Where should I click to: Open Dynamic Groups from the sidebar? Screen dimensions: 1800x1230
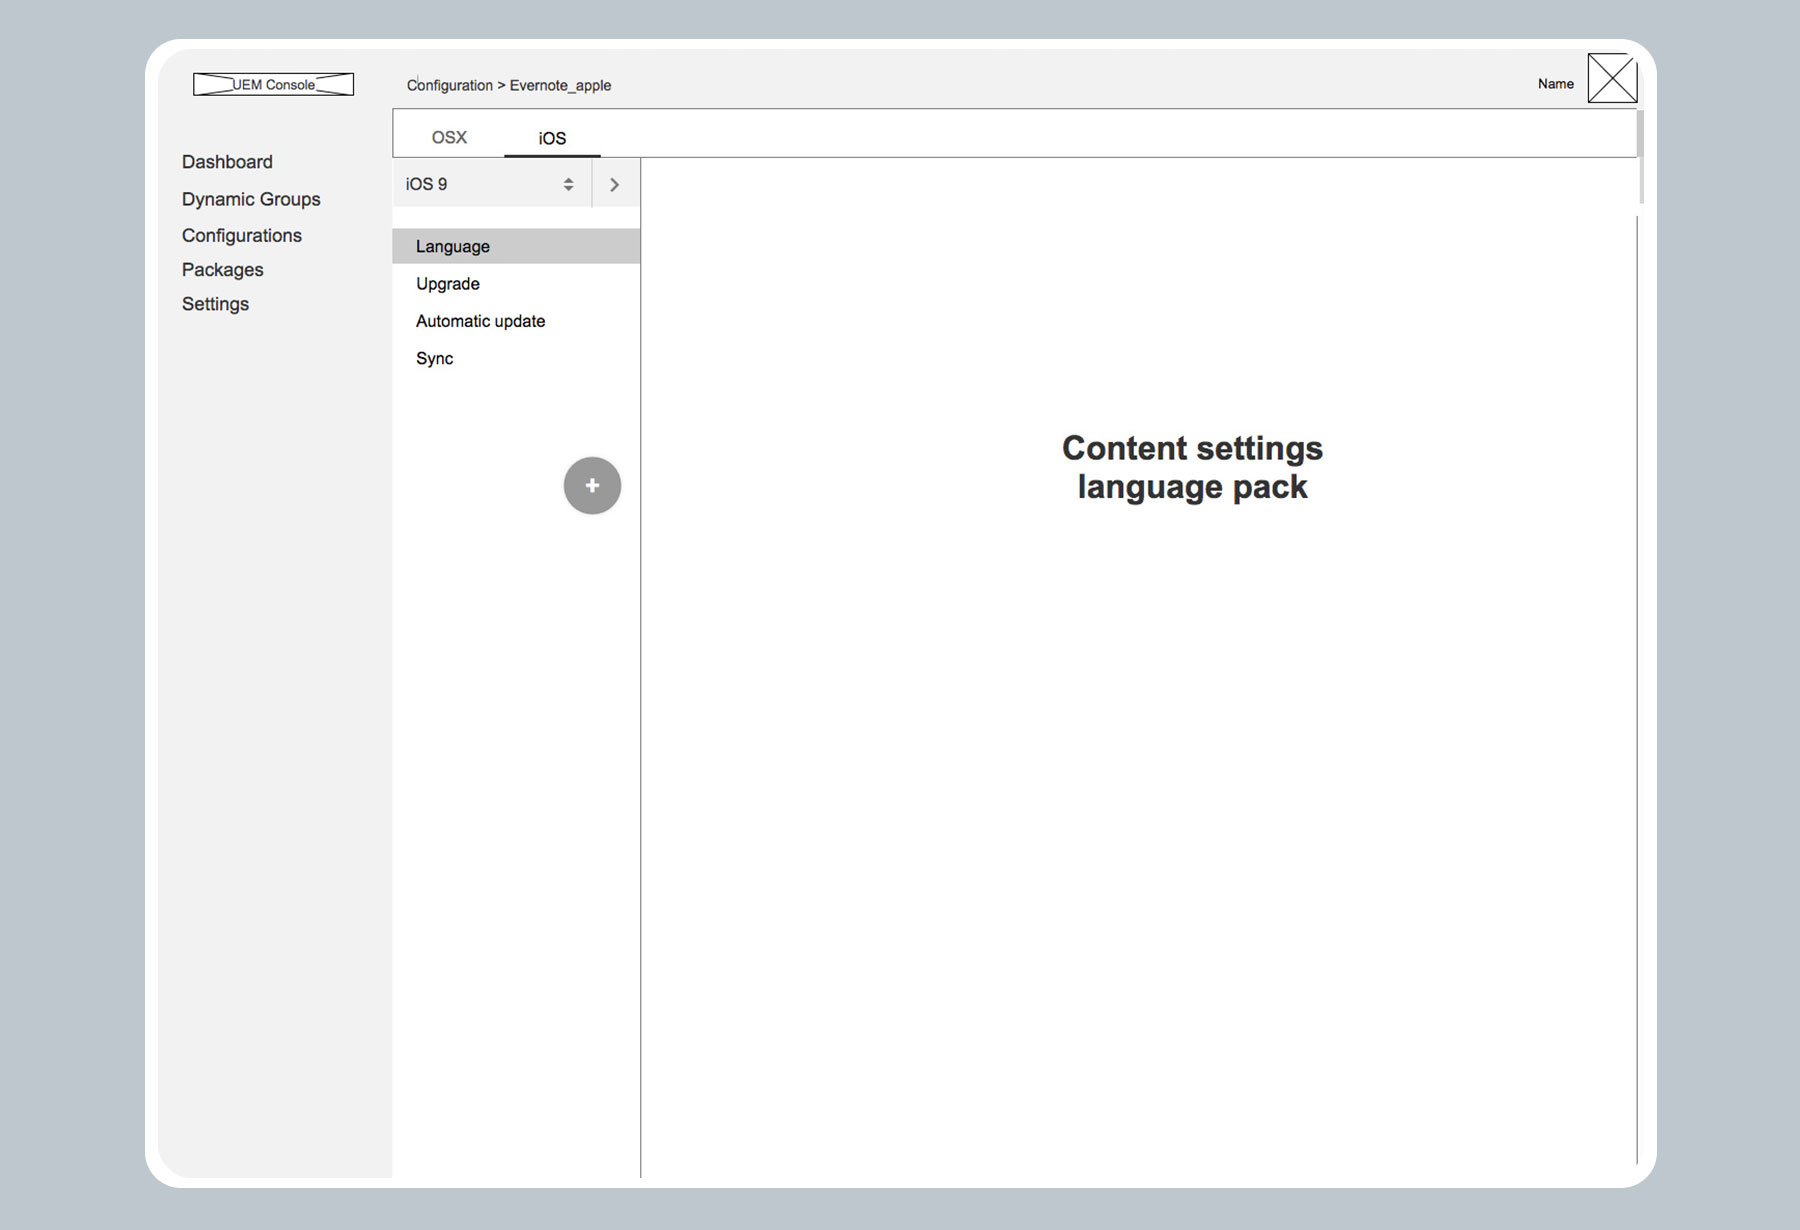point(251,199)
